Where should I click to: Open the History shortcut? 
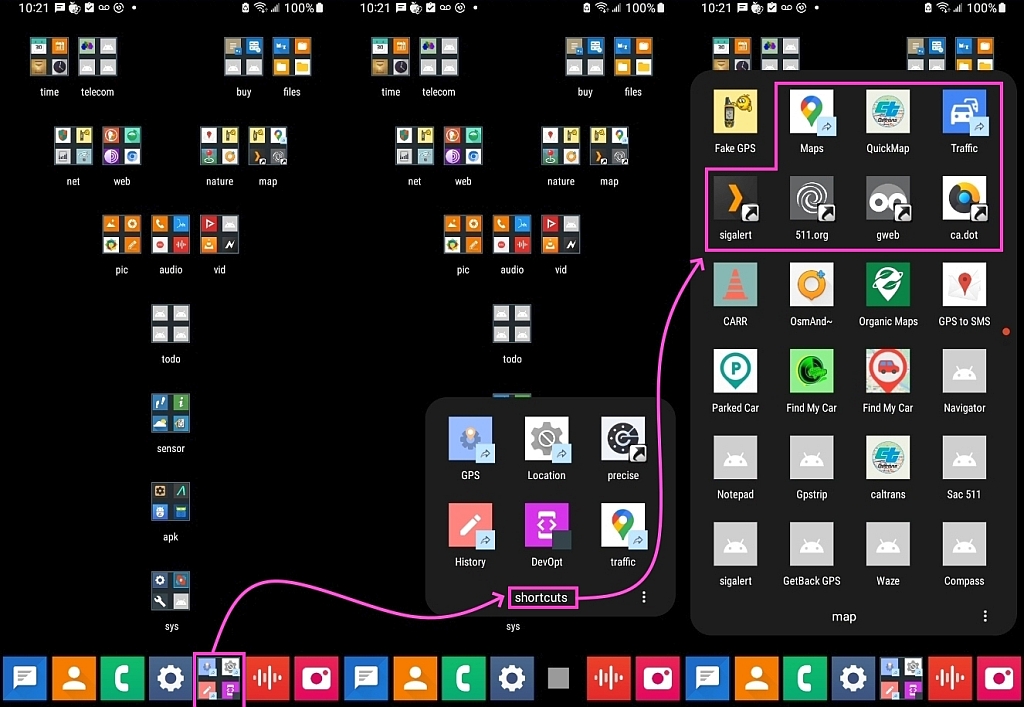(x=470, y=525)
